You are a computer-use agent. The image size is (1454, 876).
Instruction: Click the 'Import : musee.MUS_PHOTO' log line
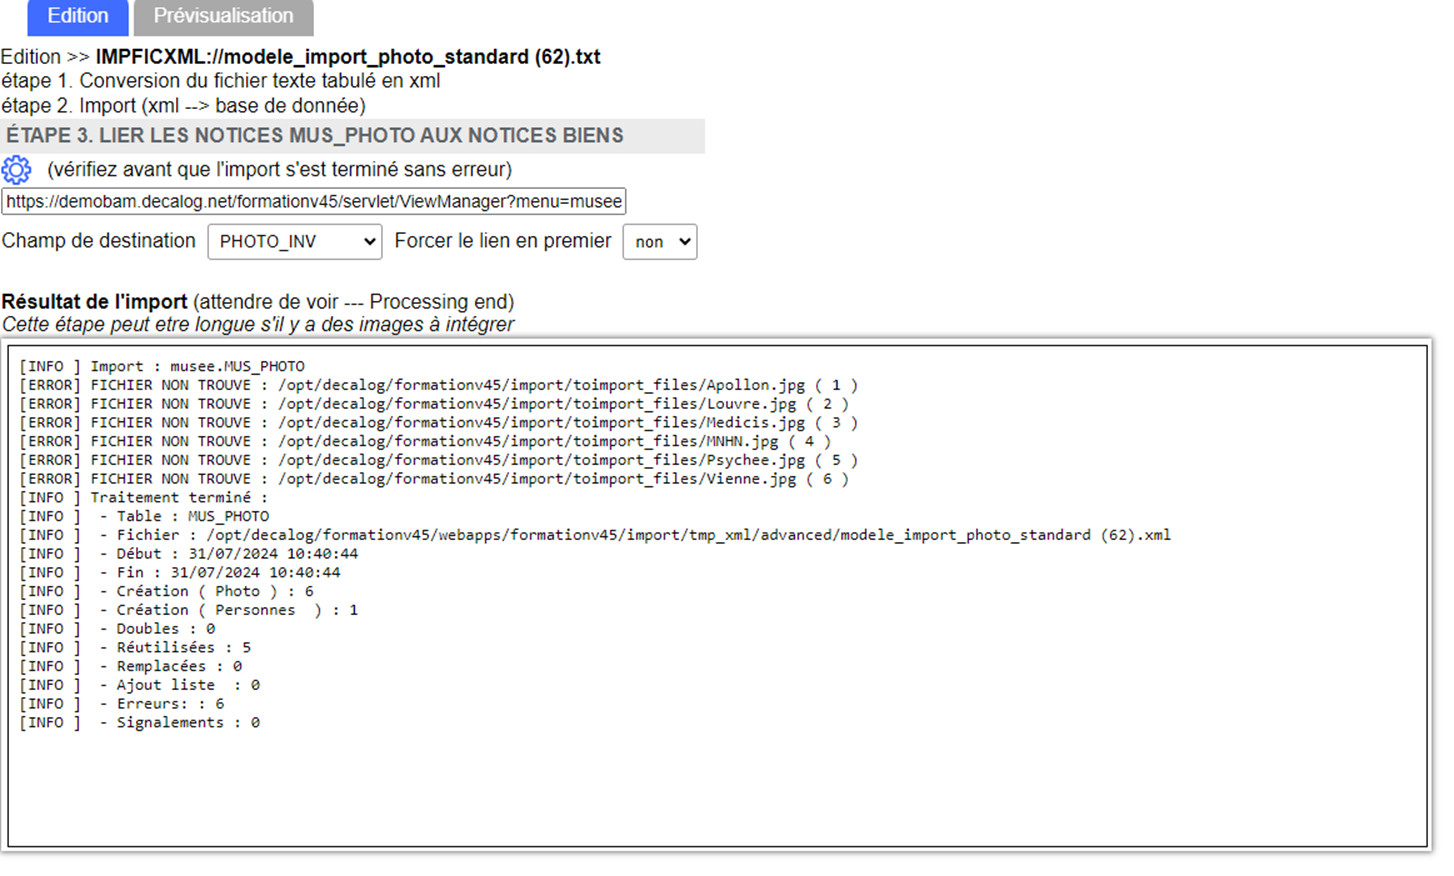162,366
